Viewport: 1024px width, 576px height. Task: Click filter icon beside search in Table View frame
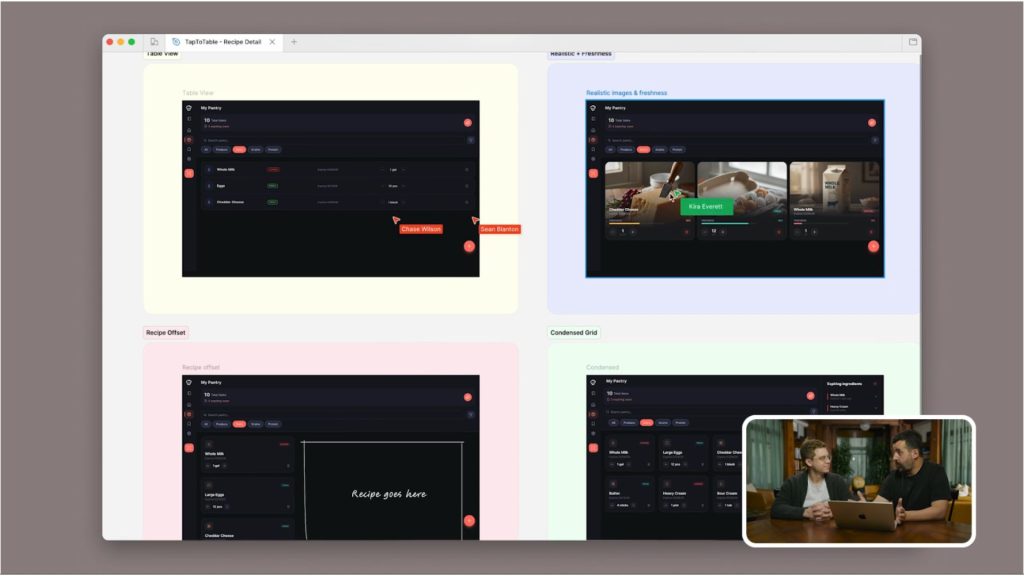tap(470, 140)
